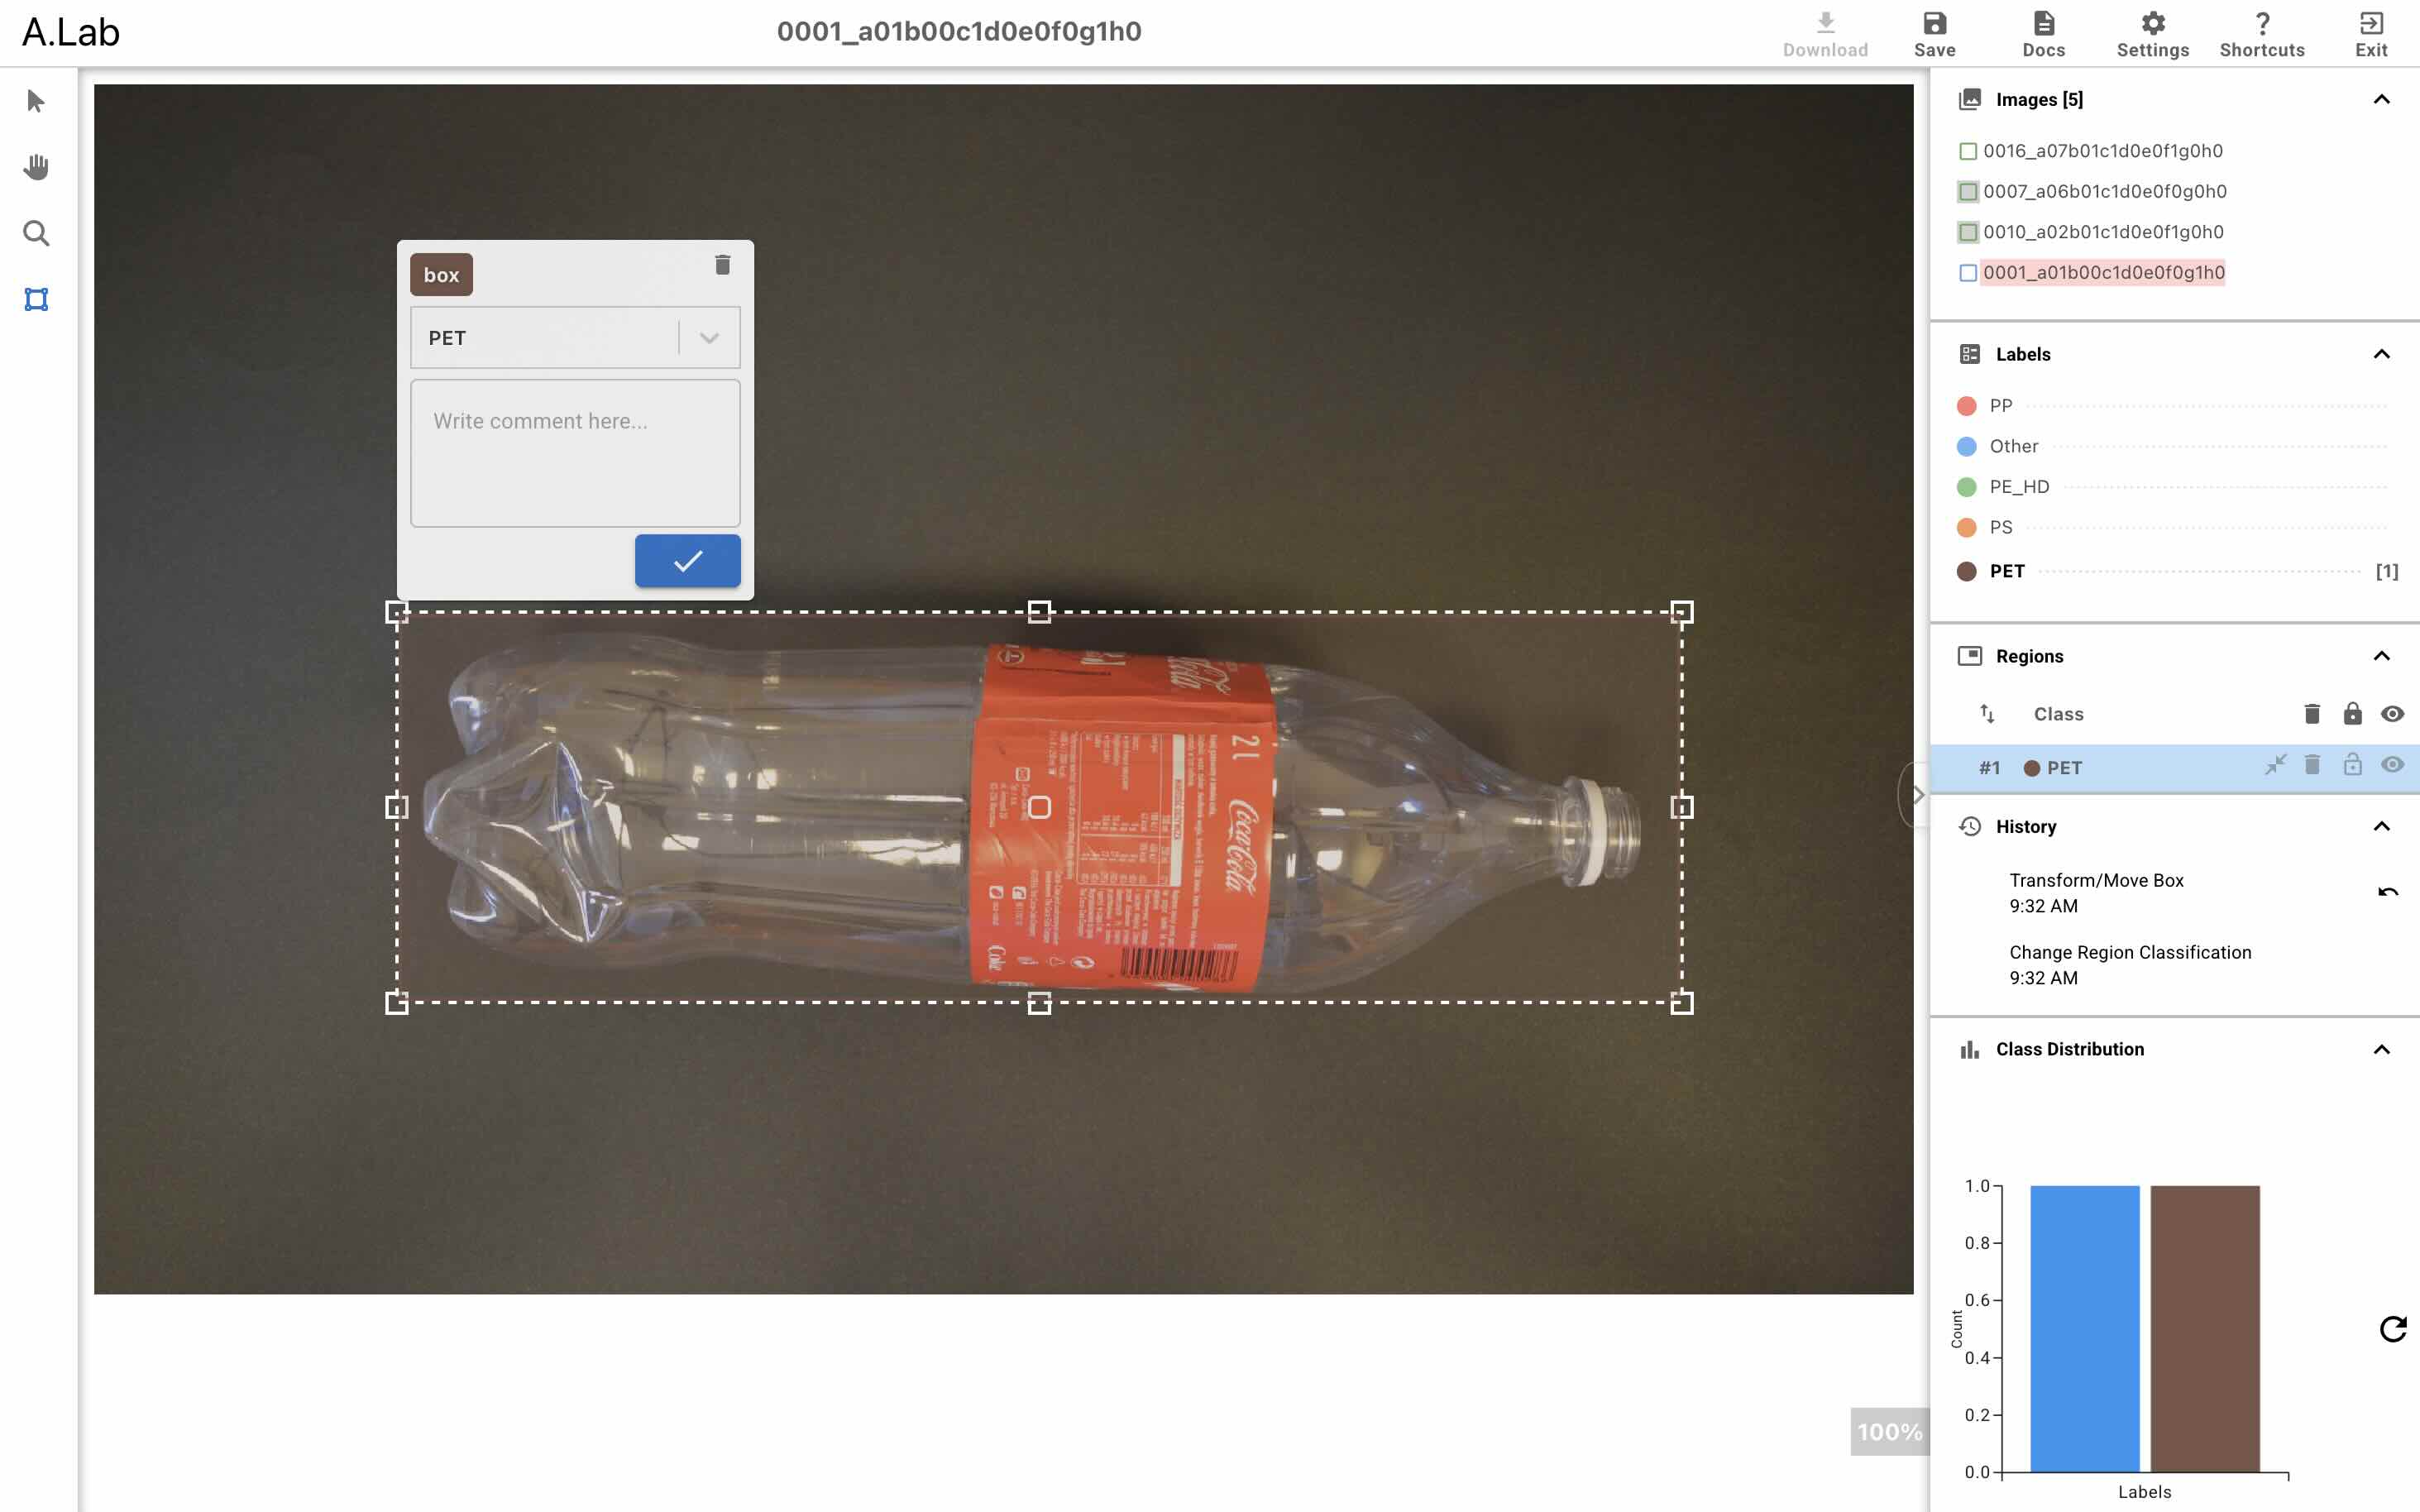
Task: Collapse the History panel
Action: 2381,826
